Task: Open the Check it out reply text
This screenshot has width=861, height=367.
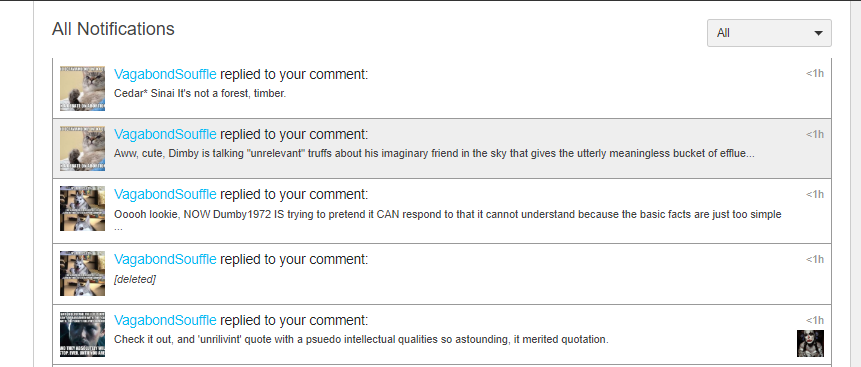Action: tap(361, 340)
